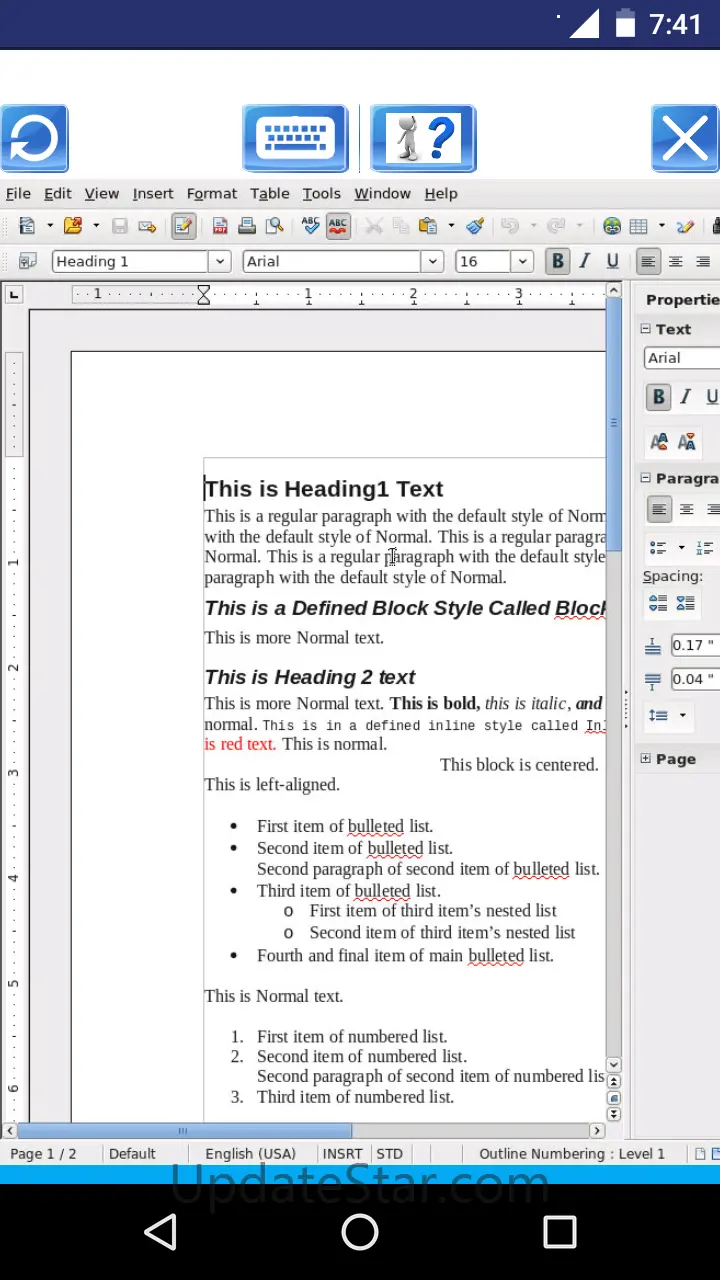The width and height of the screenshot is (720, 1280).
Task: Expand the Page section in sidebar
Action: coord(646,759)
